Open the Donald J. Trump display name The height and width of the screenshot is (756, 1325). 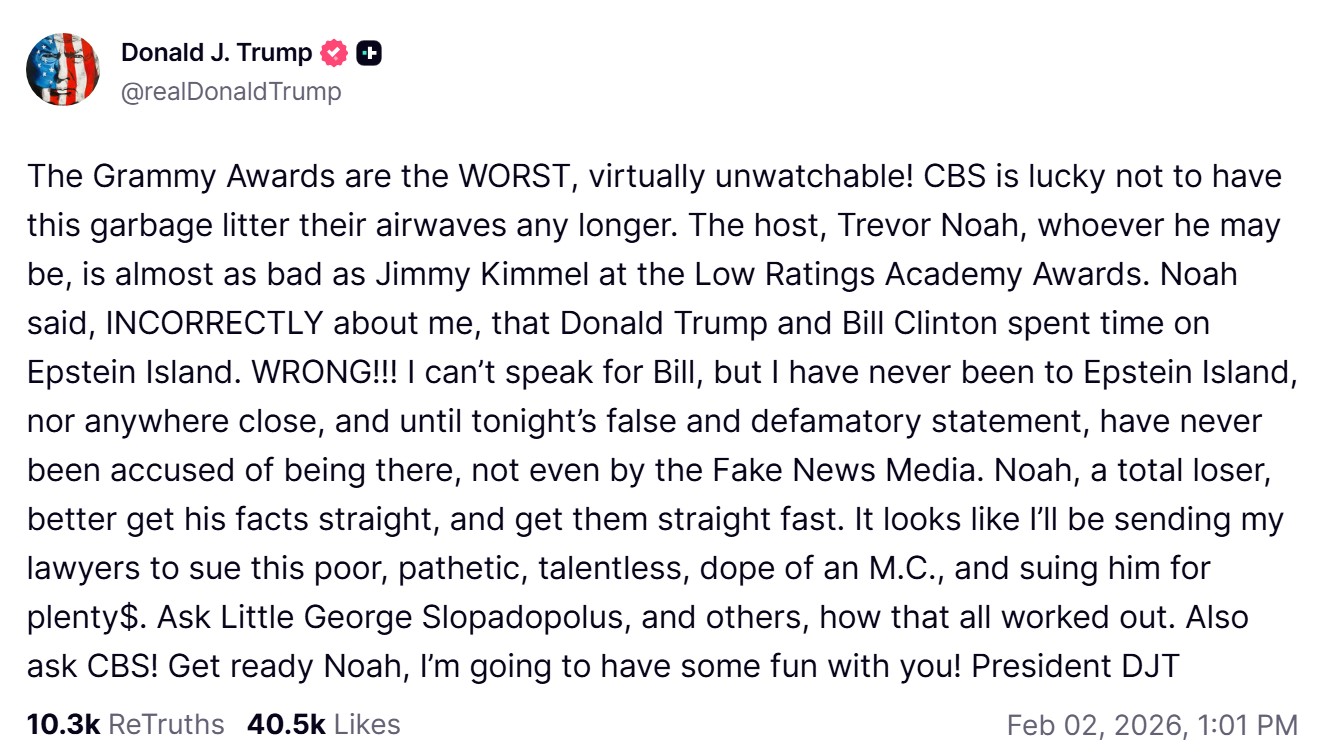216,53
